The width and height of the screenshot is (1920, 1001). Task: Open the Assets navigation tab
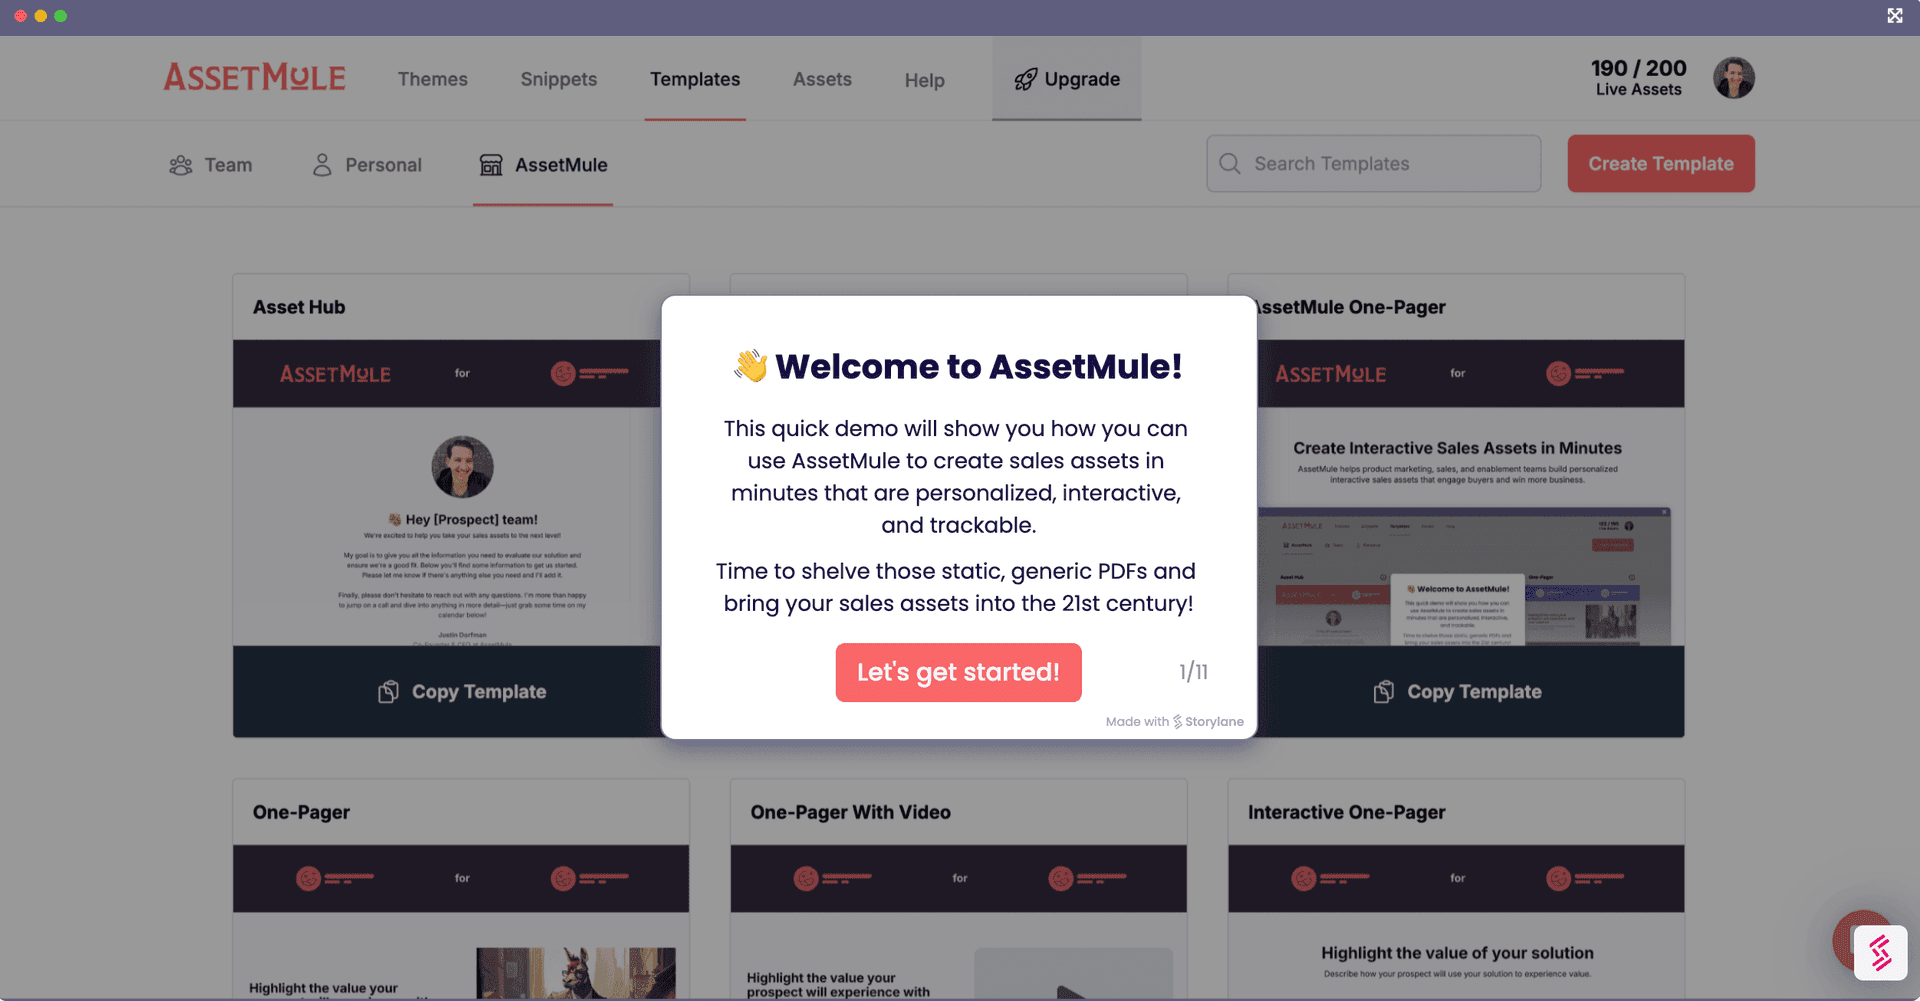coord(822,79)
